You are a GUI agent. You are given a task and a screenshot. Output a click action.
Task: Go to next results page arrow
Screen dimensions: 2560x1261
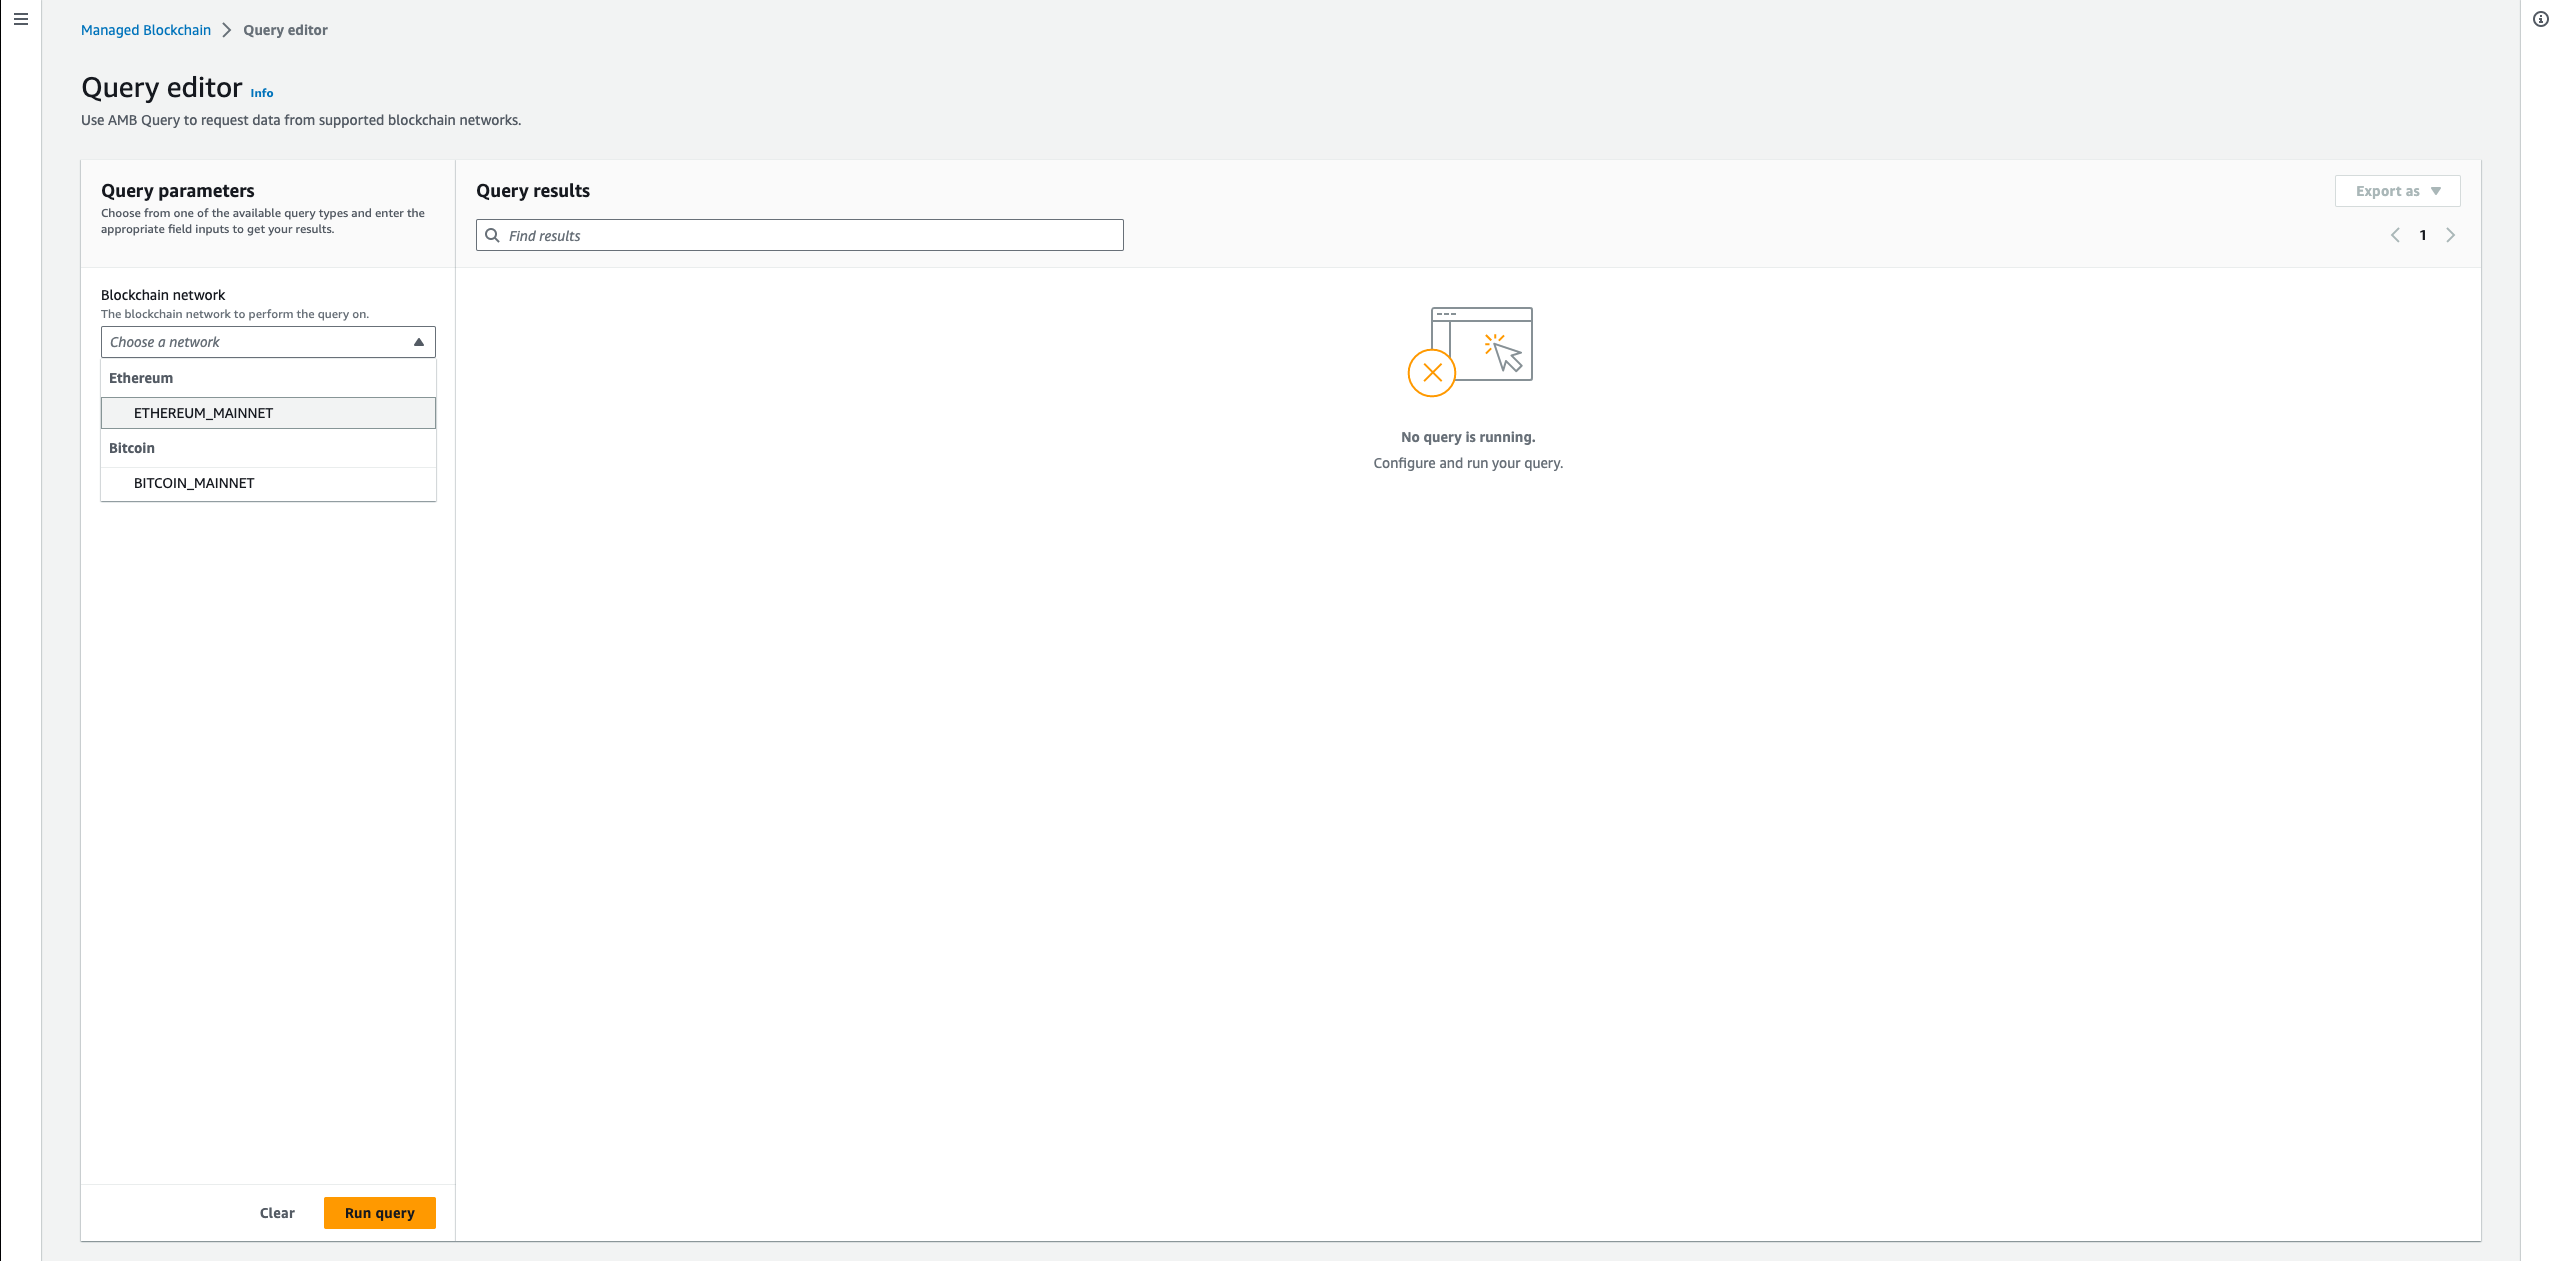pyautogui.click(x=2450, y=235)
